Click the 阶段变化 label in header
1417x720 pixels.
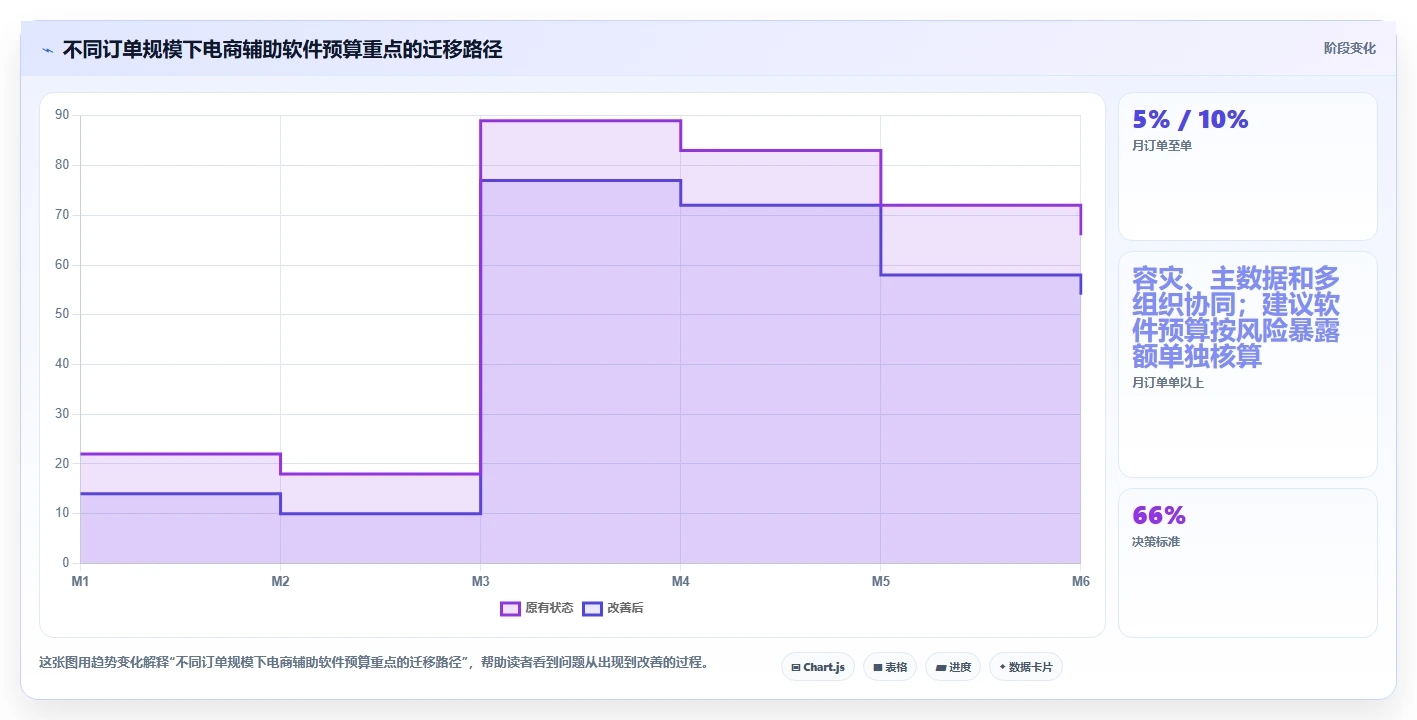(x=1349, y=48)
